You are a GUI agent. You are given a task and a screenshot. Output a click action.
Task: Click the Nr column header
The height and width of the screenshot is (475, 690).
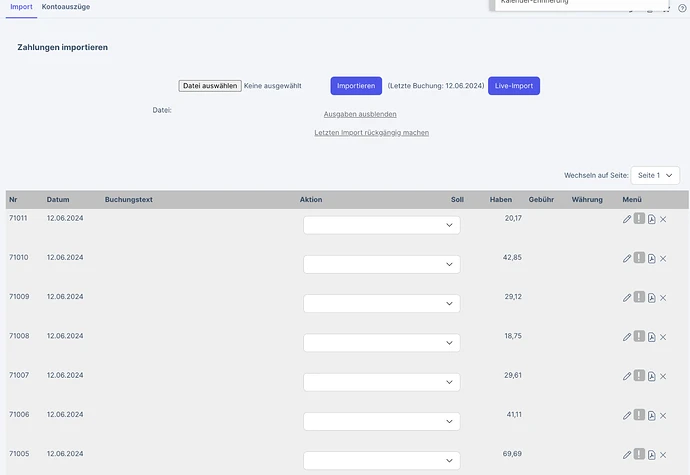click(13, 199)
